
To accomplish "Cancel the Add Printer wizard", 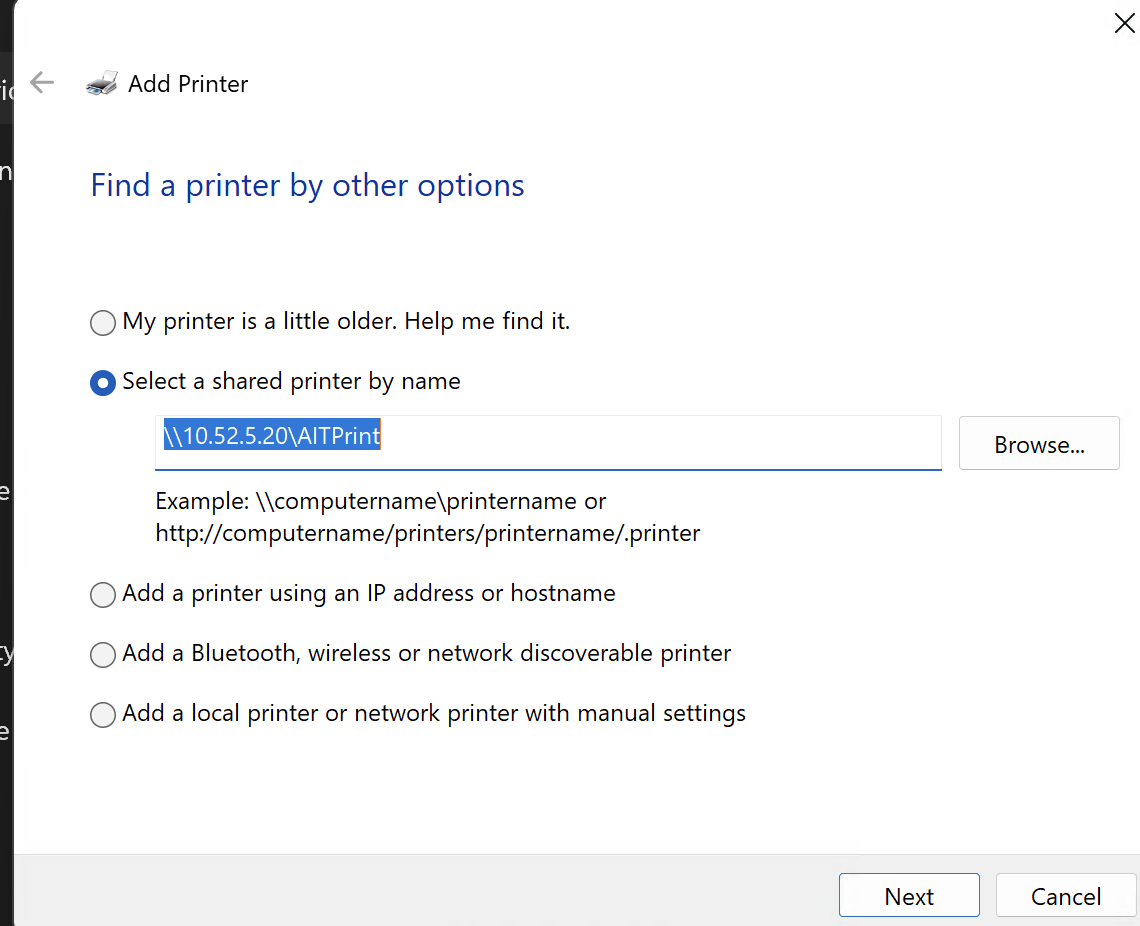I will pyautogui.click(x=1065, y=896).
